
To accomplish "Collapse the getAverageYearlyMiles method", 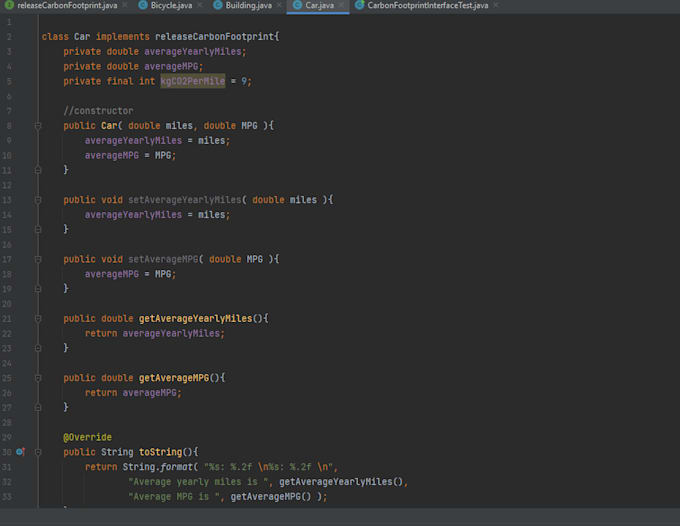I will pyautogui.click(x=38, y=319).
